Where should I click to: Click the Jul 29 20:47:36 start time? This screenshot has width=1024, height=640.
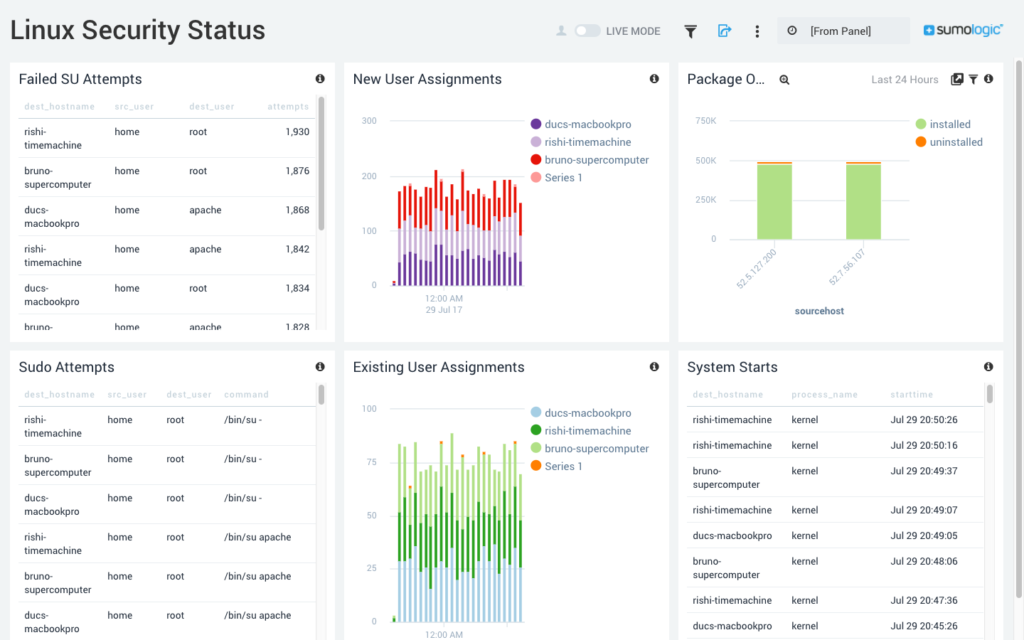[923, 600]
